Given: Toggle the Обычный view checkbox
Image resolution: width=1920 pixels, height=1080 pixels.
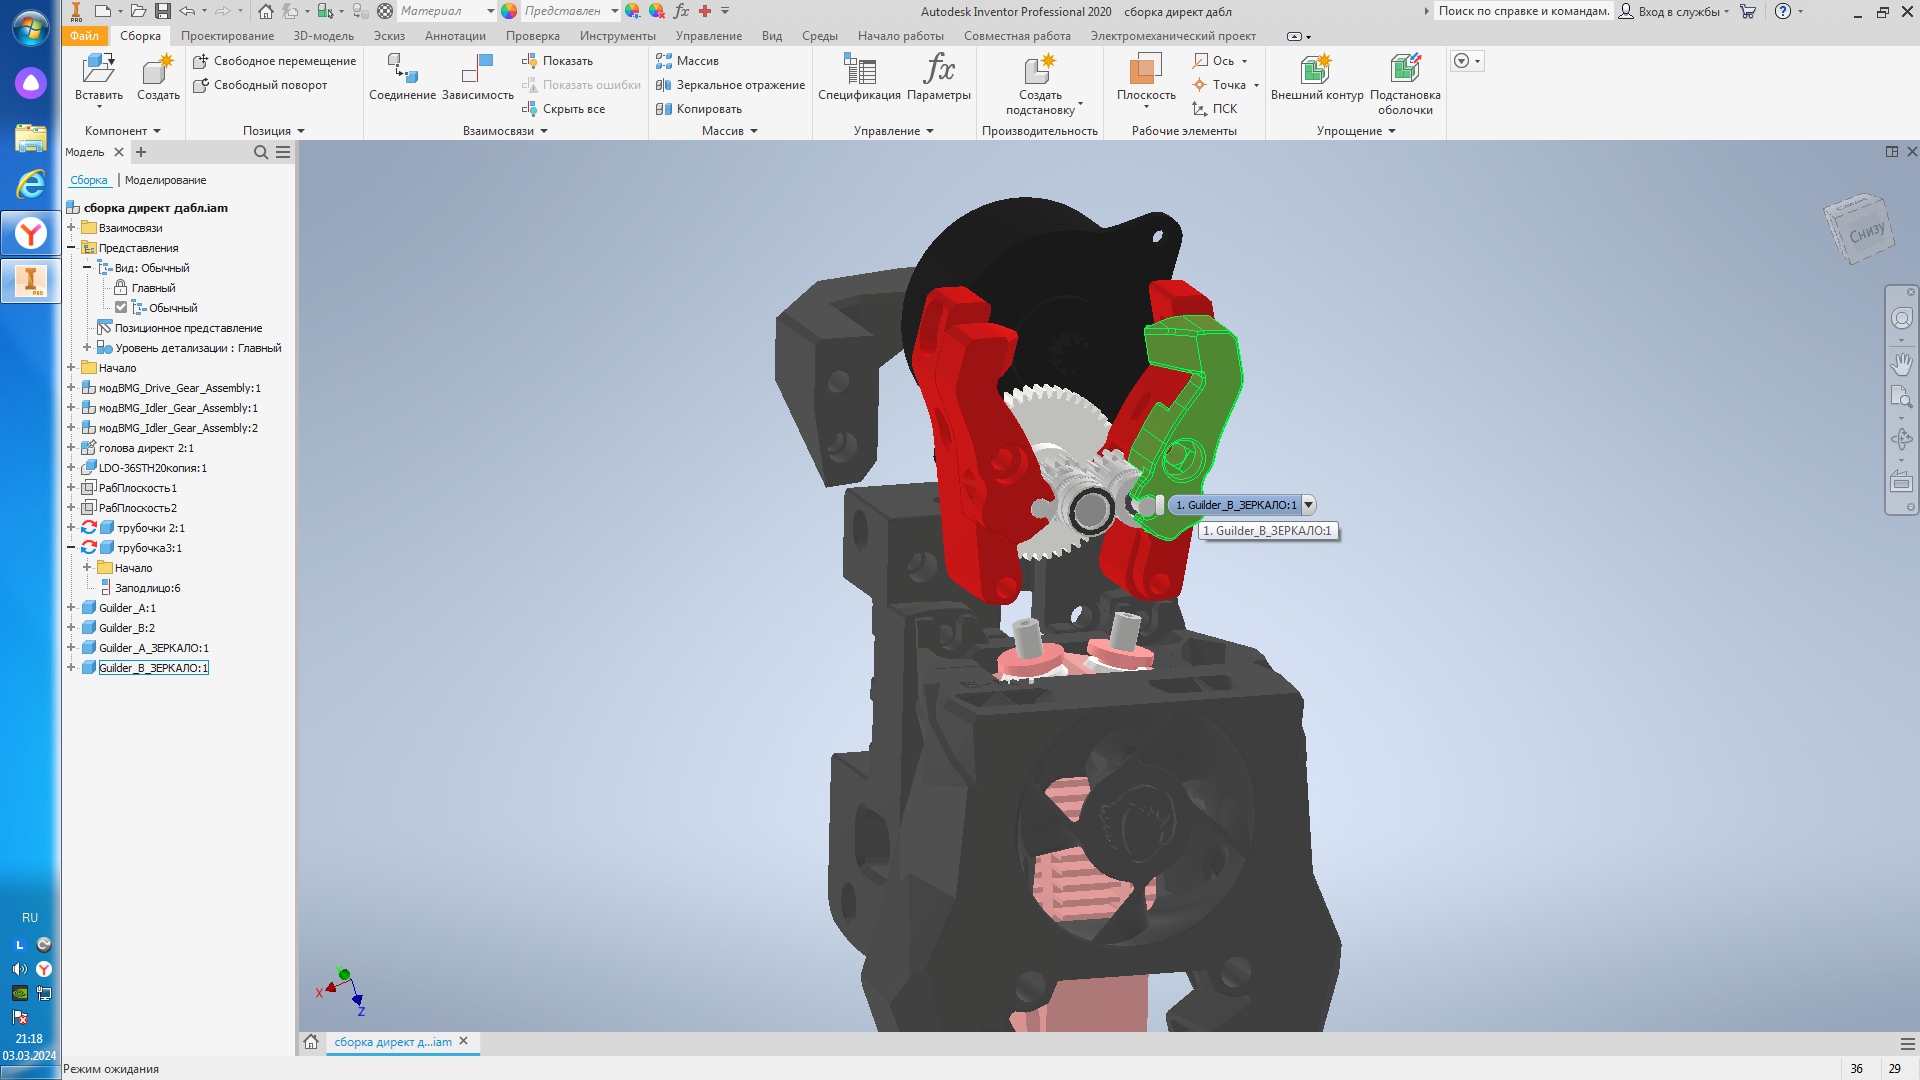Looking at the screenshot, I should click(x=121, y=308).
